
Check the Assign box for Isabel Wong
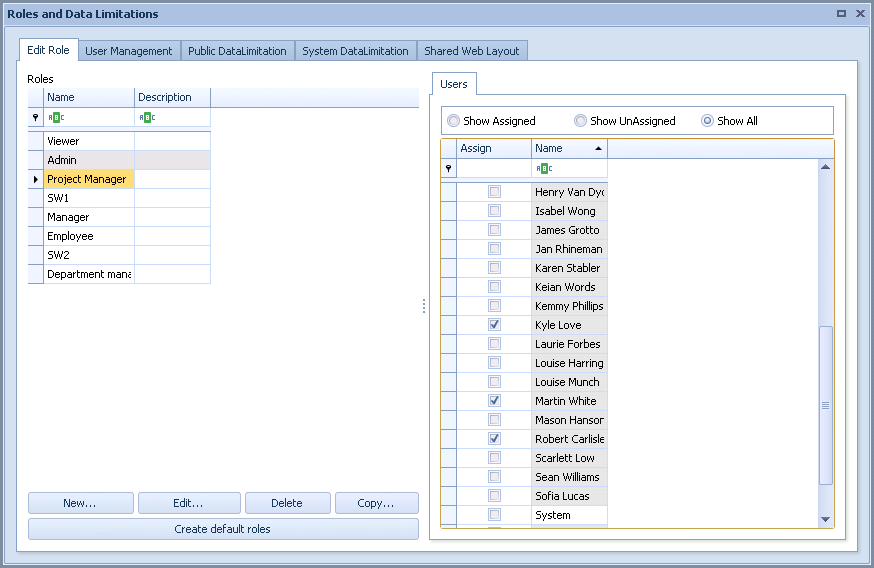[494, 211]
